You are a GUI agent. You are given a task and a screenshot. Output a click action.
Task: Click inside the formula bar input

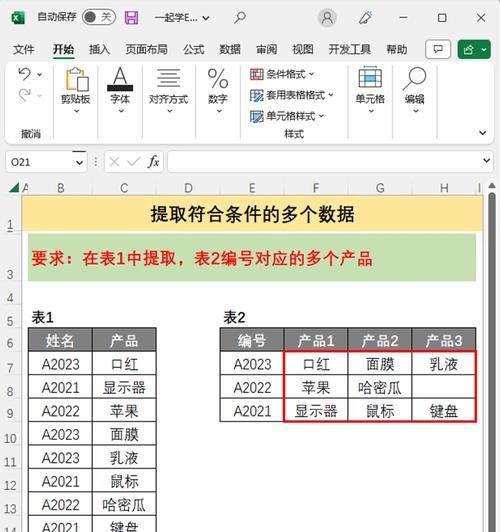coord(324,162)
